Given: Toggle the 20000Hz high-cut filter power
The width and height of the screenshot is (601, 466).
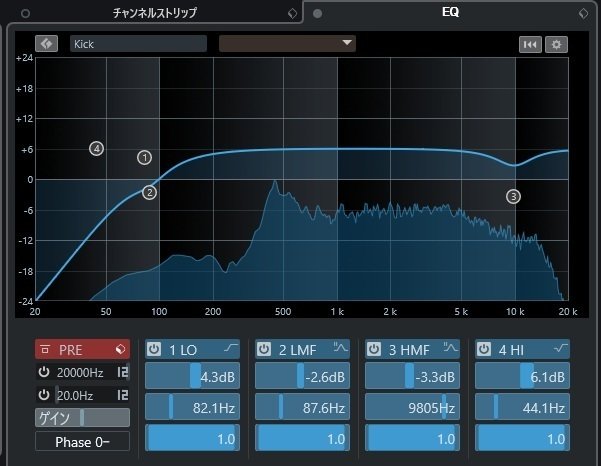Looking at the screenshot, I should (44, 372).
